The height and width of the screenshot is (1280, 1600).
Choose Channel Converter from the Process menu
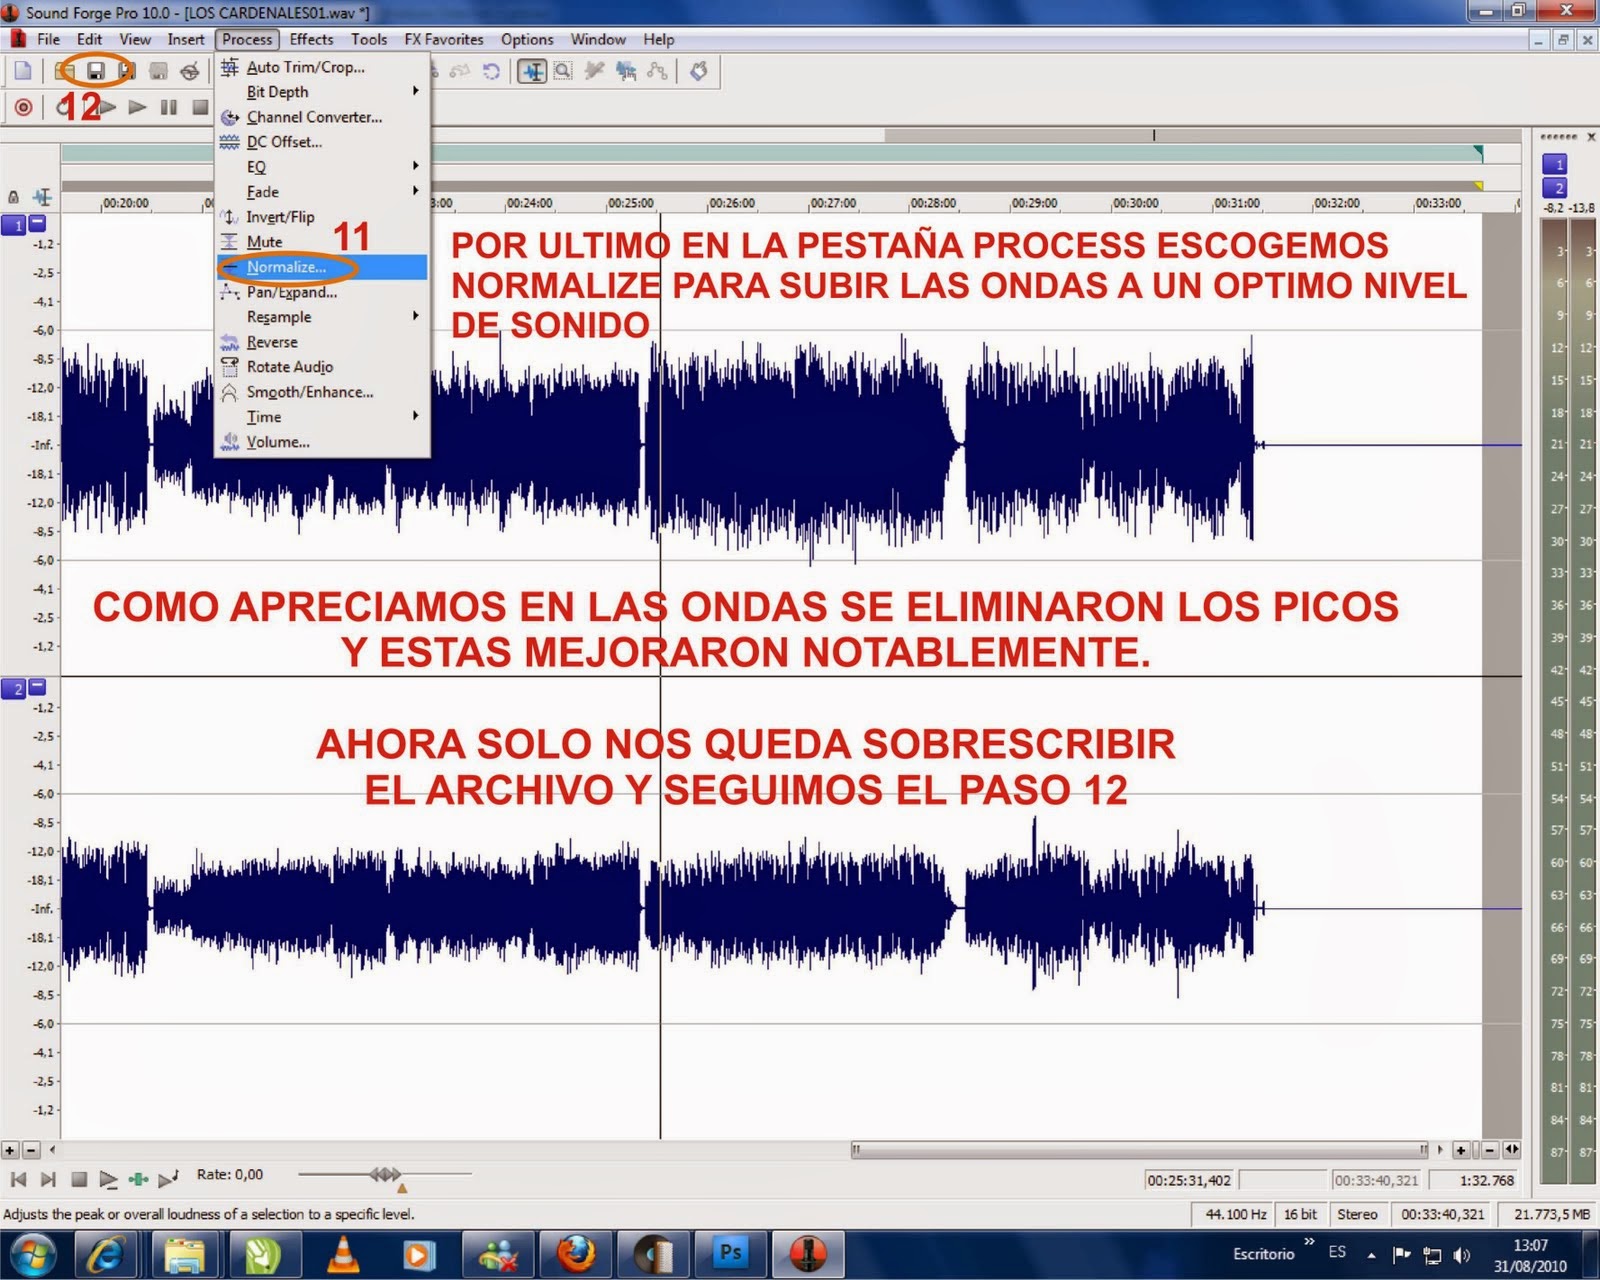pyautogui.click(x=322, y=117)
